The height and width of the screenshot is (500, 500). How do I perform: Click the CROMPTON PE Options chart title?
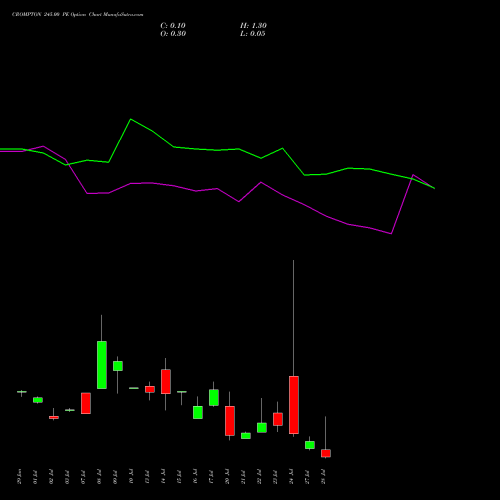tap(78, 15)
